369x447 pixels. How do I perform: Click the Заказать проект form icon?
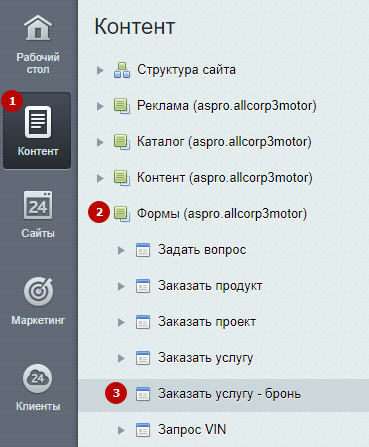click(x=143, y=322)
